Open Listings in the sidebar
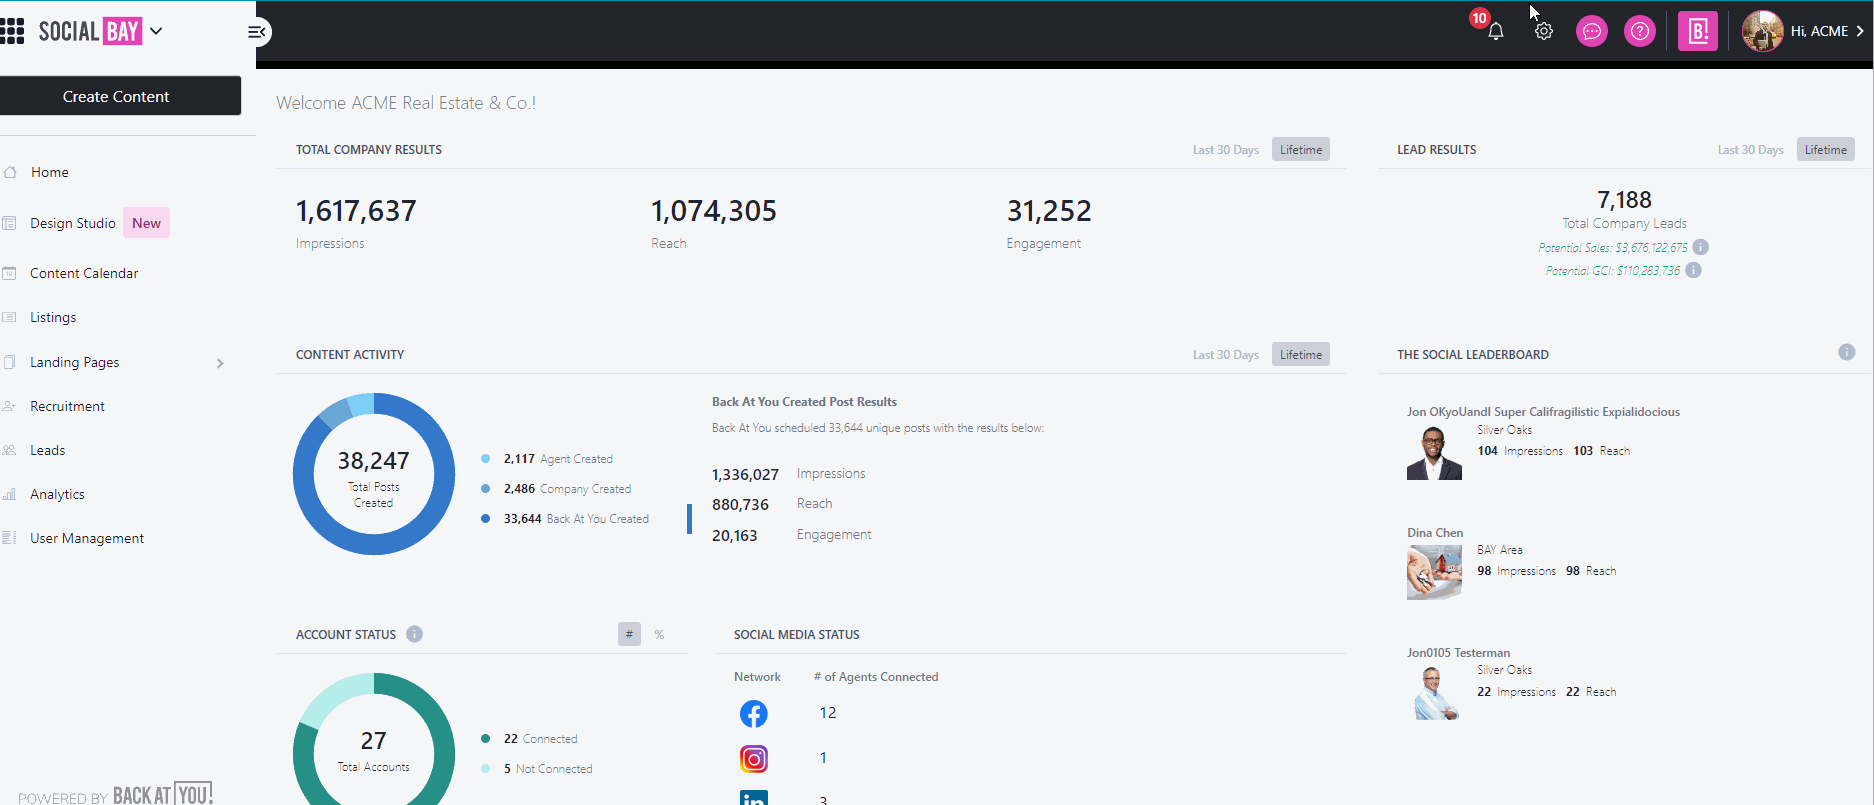 (53, 317)
